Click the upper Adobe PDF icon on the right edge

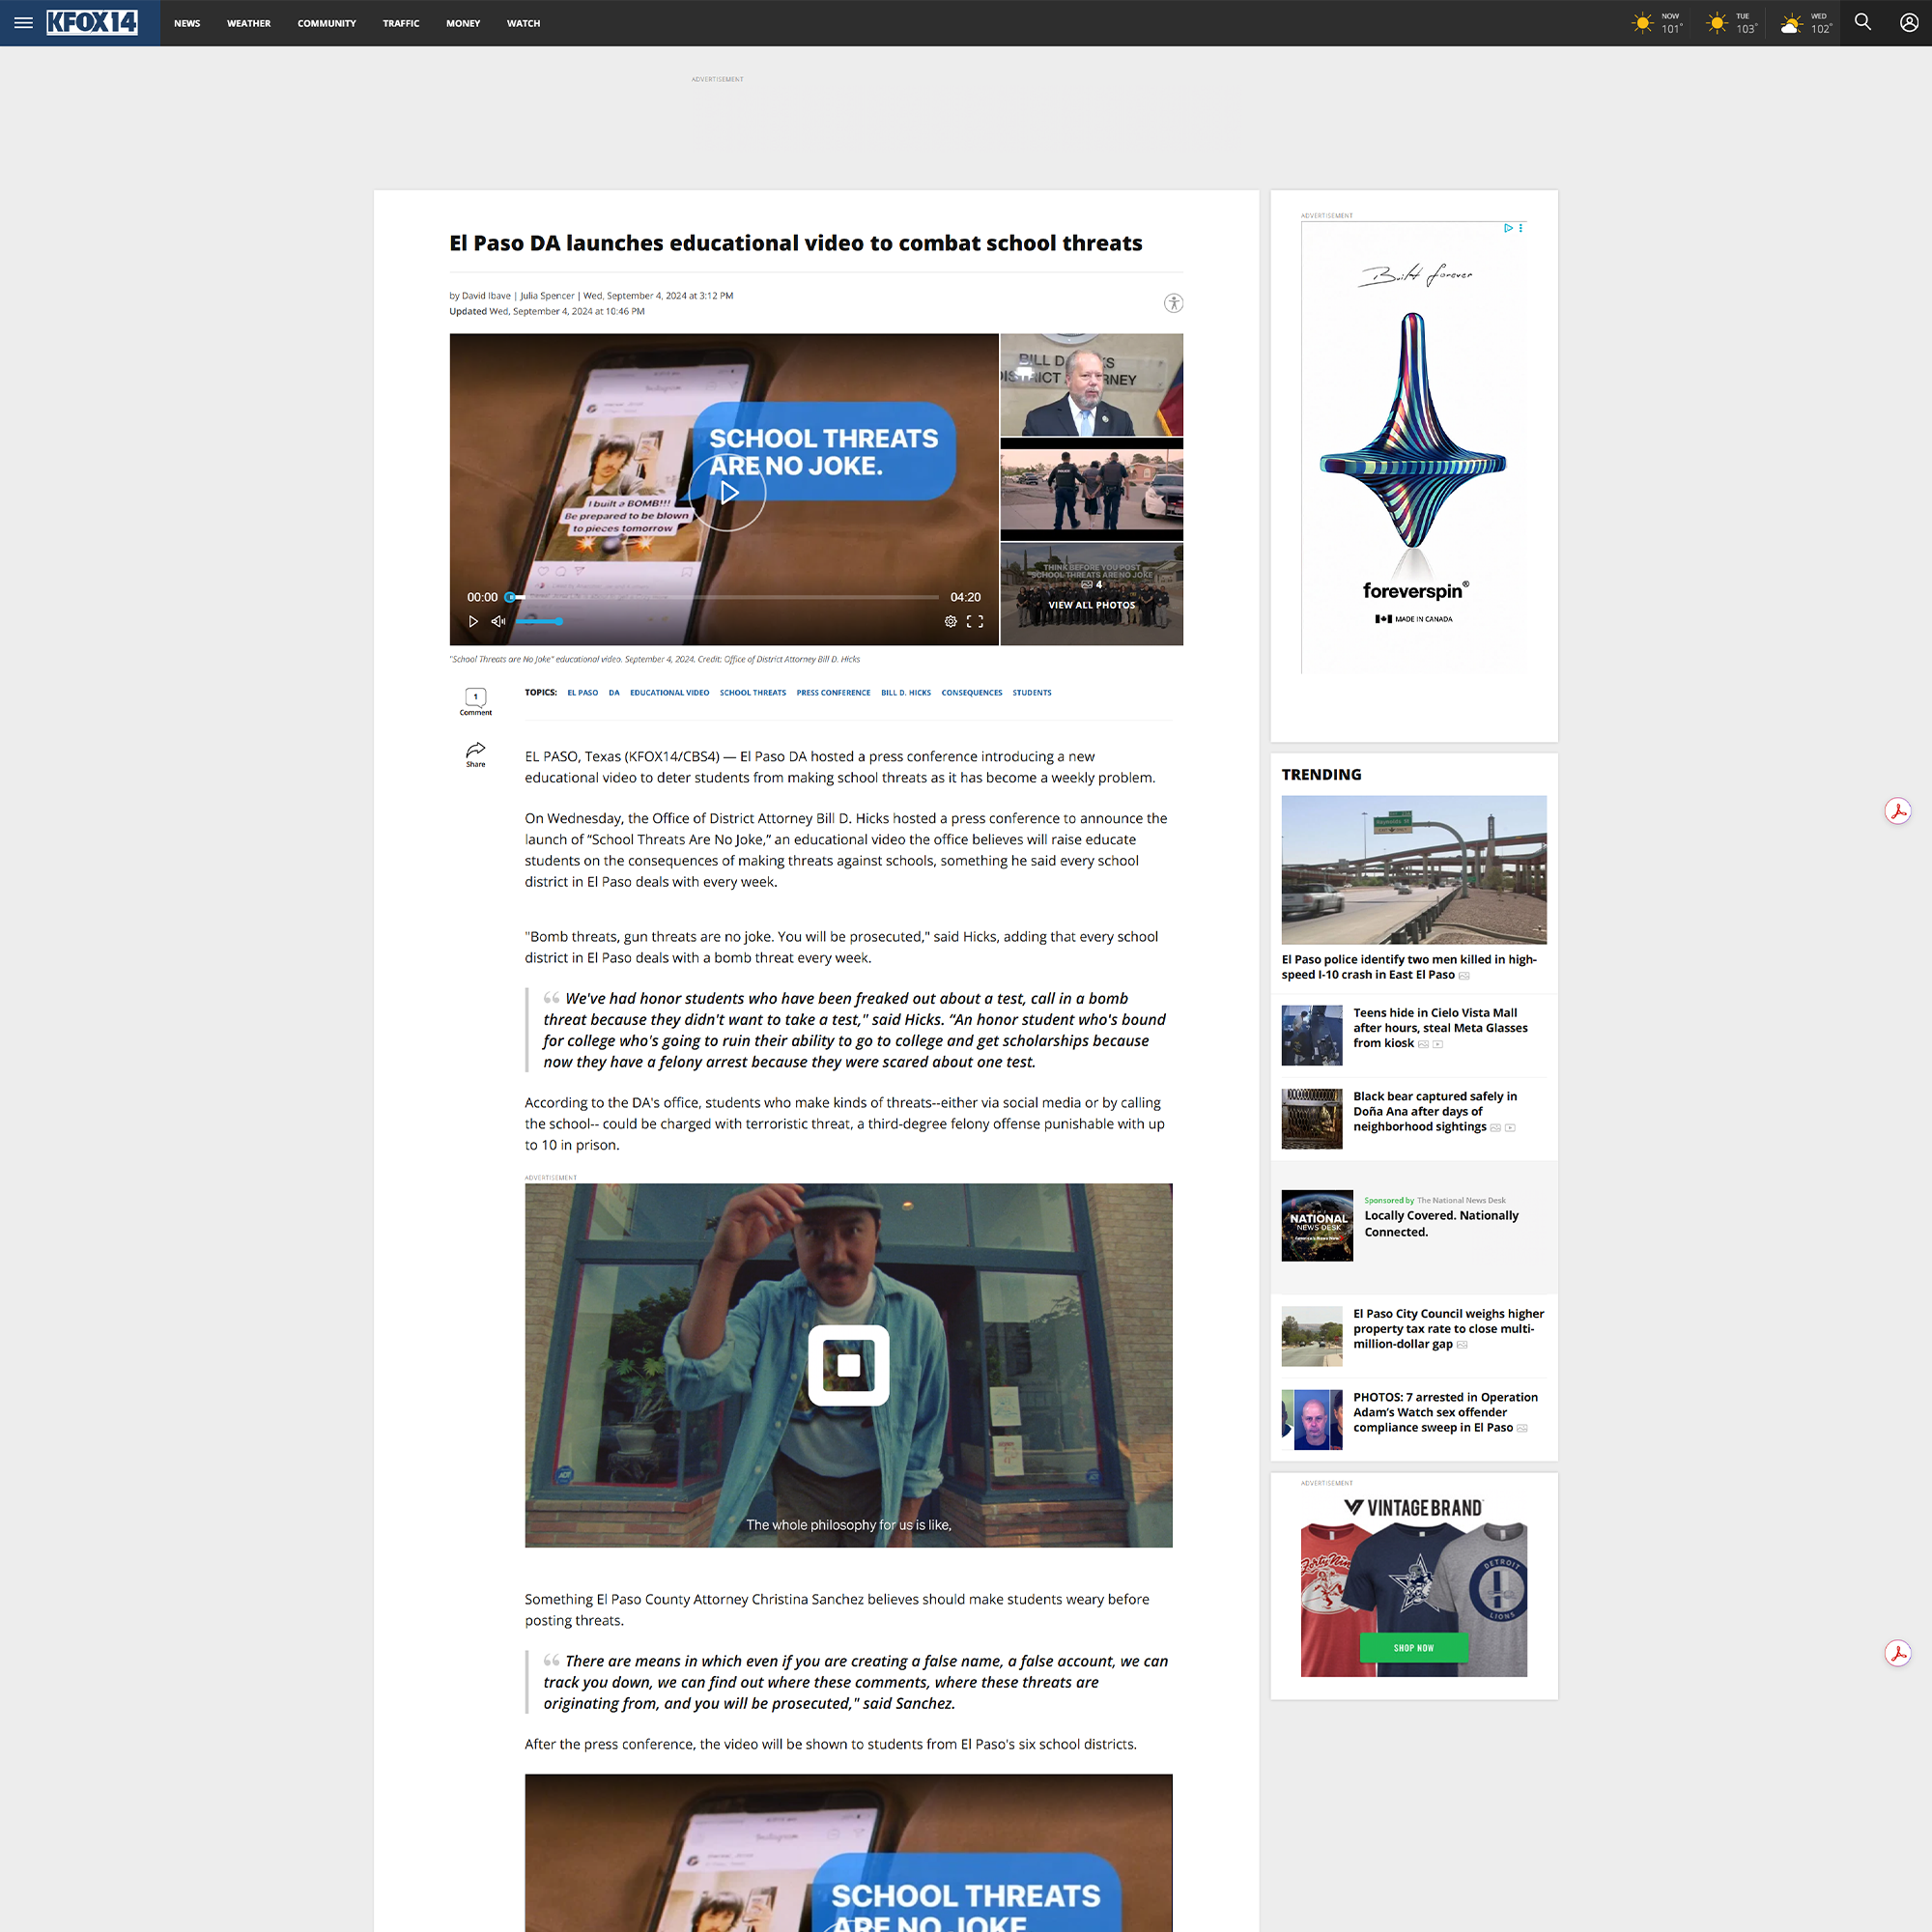click(x=1897, y=810)
